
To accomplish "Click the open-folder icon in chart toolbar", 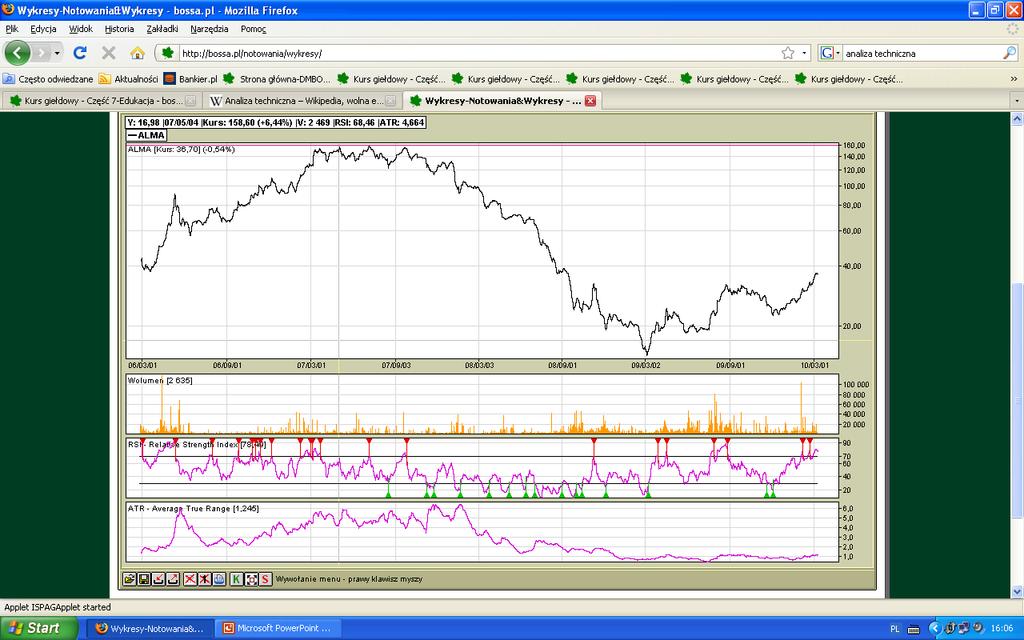I will coord(129,579).
